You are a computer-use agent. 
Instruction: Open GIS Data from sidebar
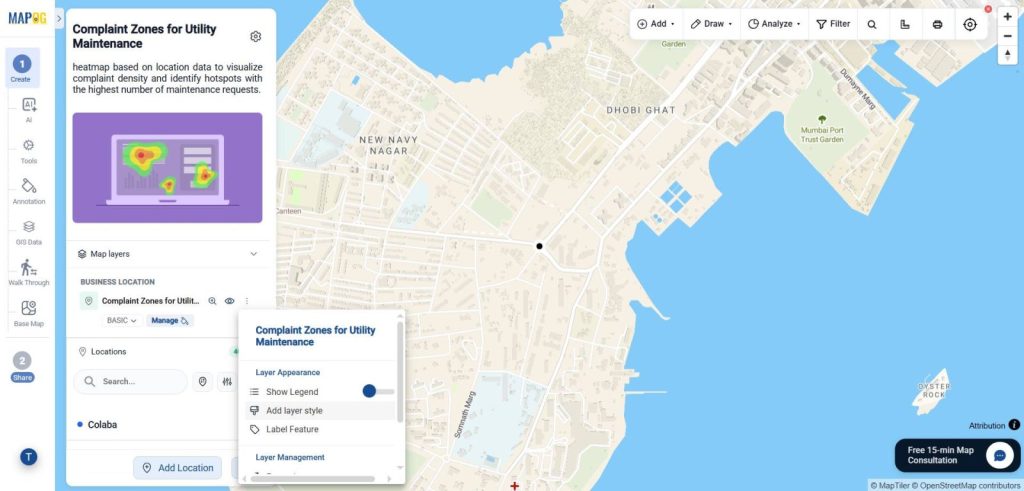click(x=29, y=232)
